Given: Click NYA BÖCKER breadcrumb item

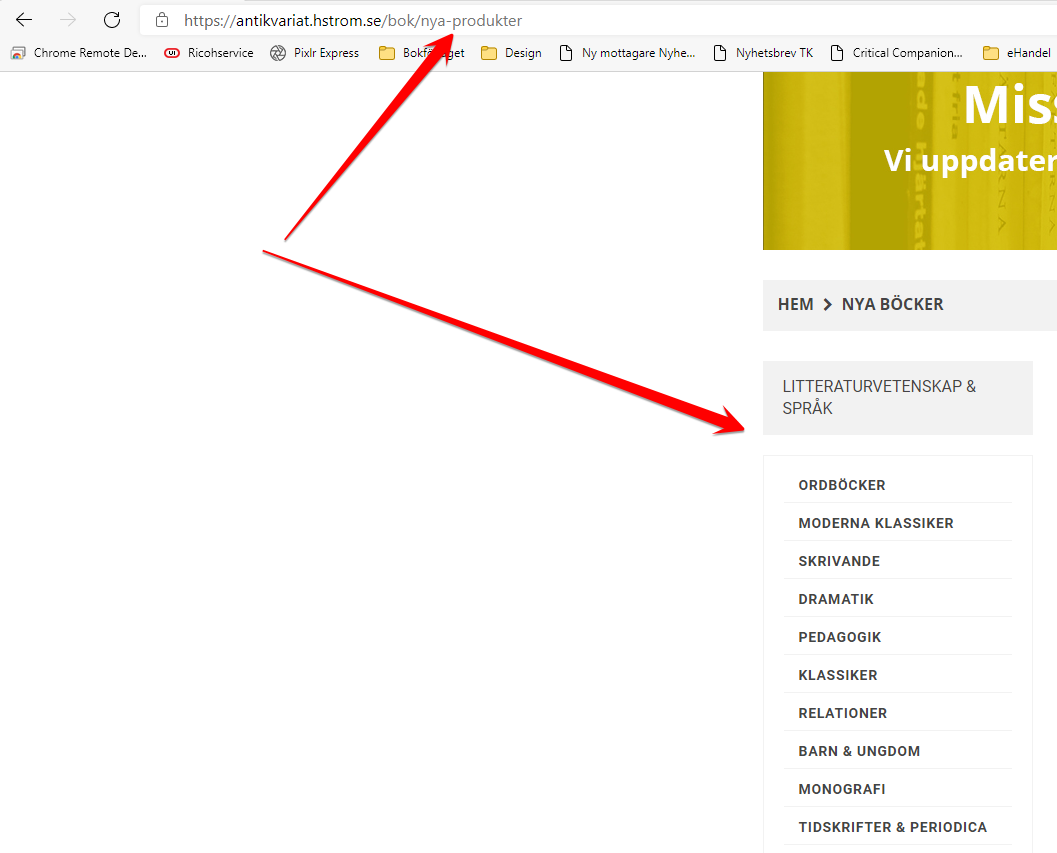Looking at the screenshot, I should coord(893,305).
